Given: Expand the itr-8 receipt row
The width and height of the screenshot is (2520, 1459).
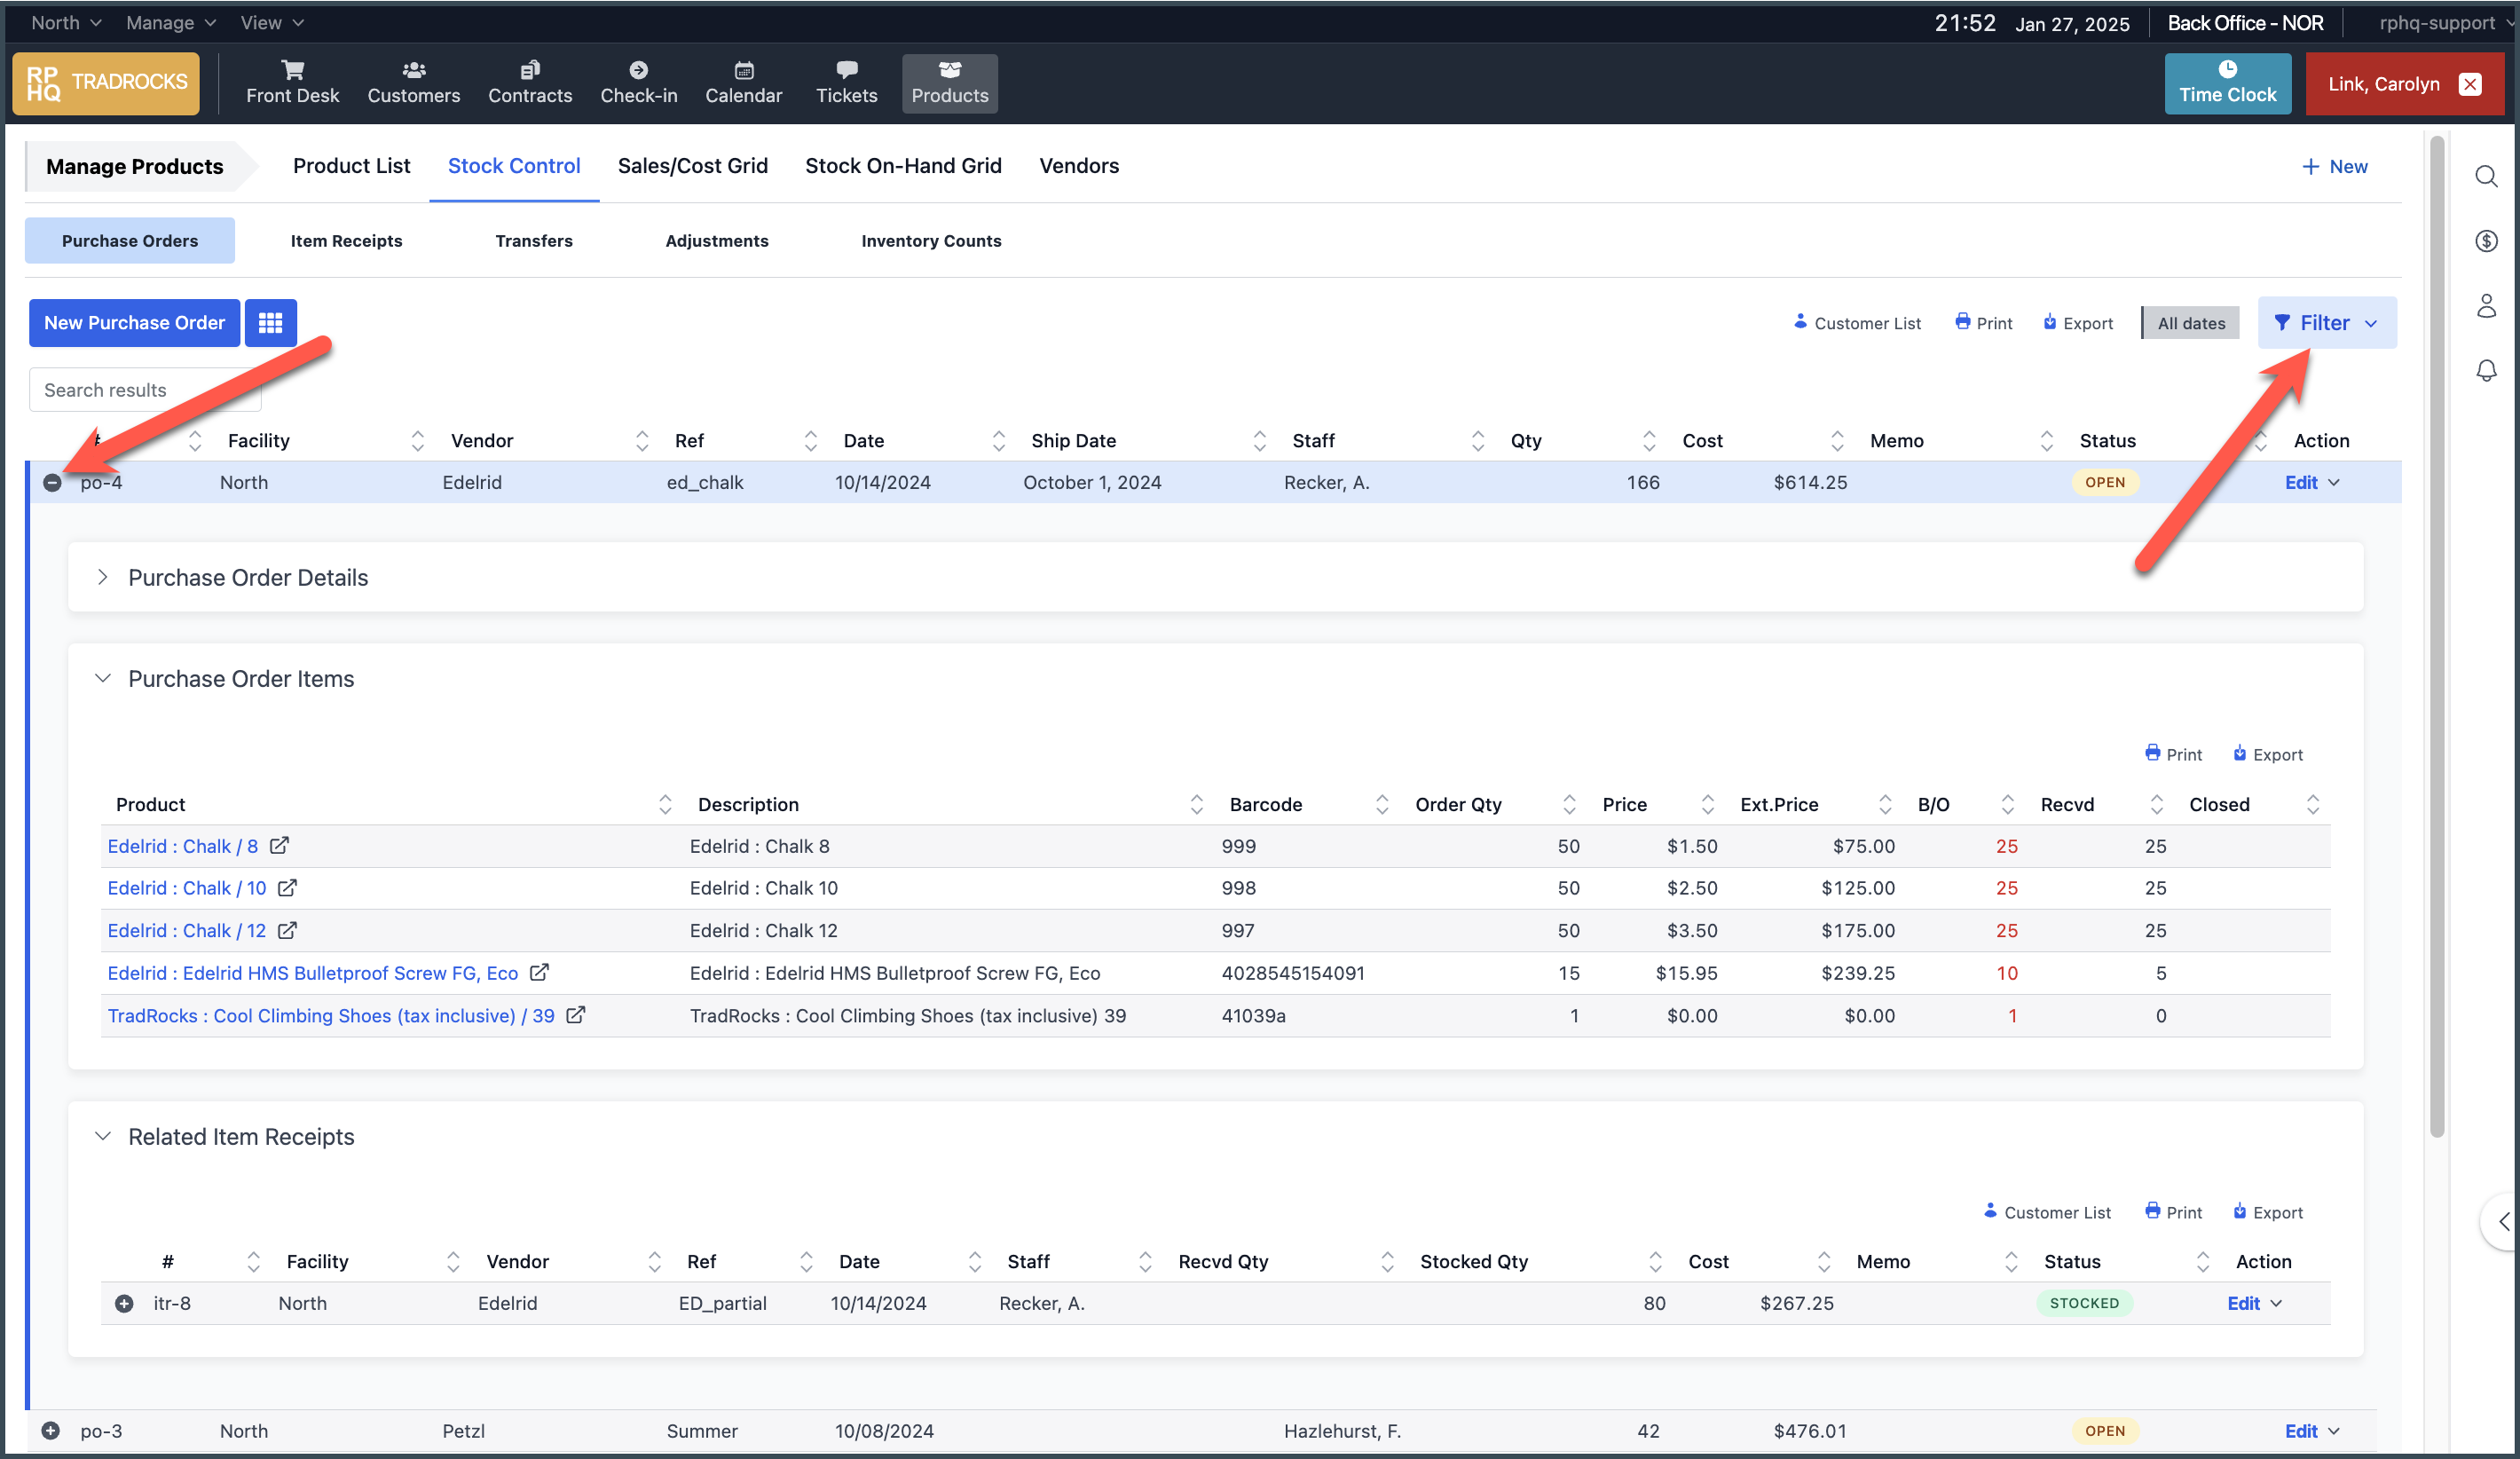Looking at the screenshot, I should [124, 1303].
